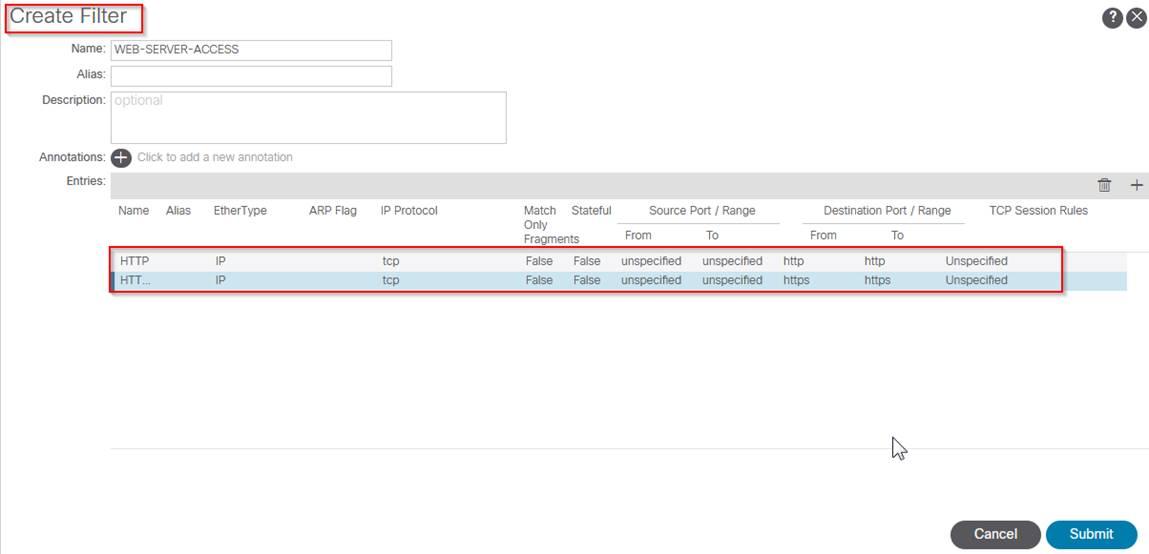Click the Name field containing WEB-SERVER-ACCESS
This screenshot has width=1149, height=554.
coord(251,50)
